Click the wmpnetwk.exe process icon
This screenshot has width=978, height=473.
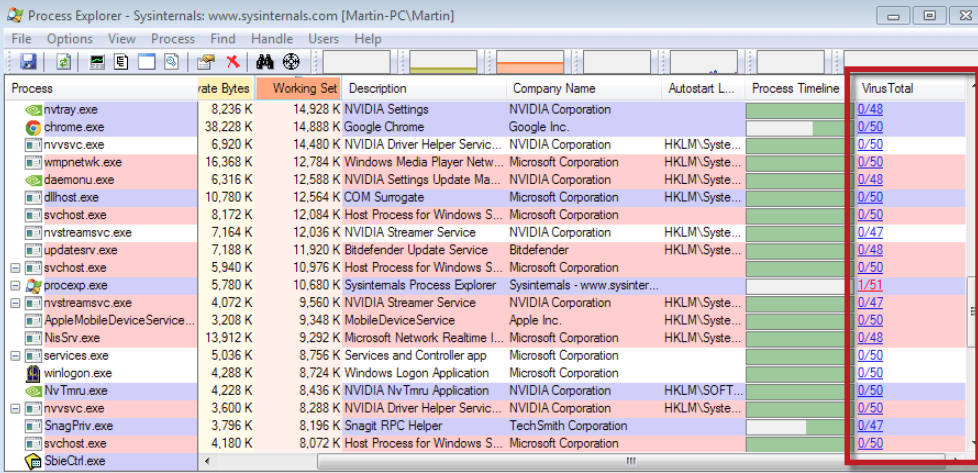coord(33,162)
